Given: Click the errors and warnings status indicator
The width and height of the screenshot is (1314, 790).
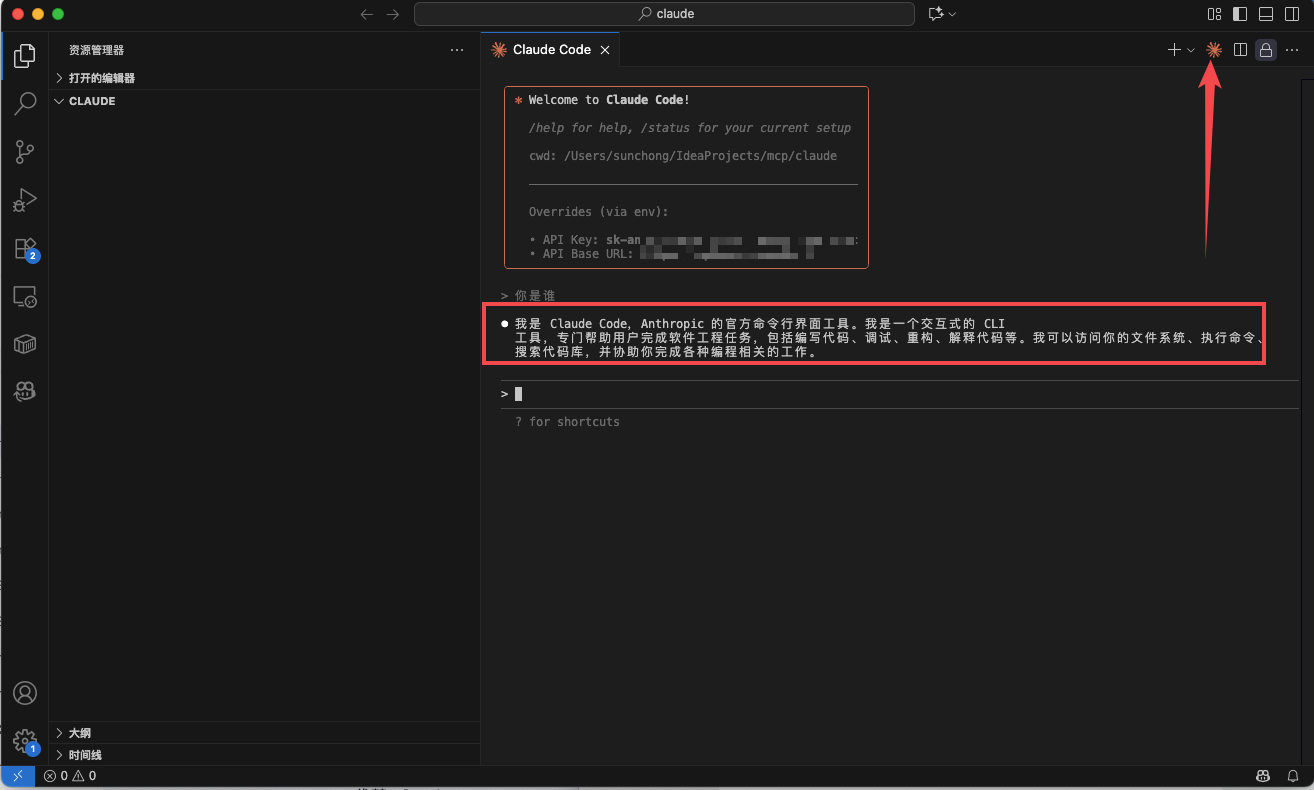Looking at the screenshot, I should click(70, 776).
